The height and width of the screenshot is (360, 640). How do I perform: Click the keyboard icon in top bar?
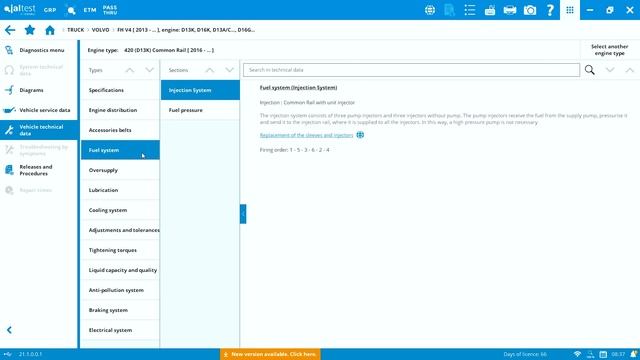point(490,10)
